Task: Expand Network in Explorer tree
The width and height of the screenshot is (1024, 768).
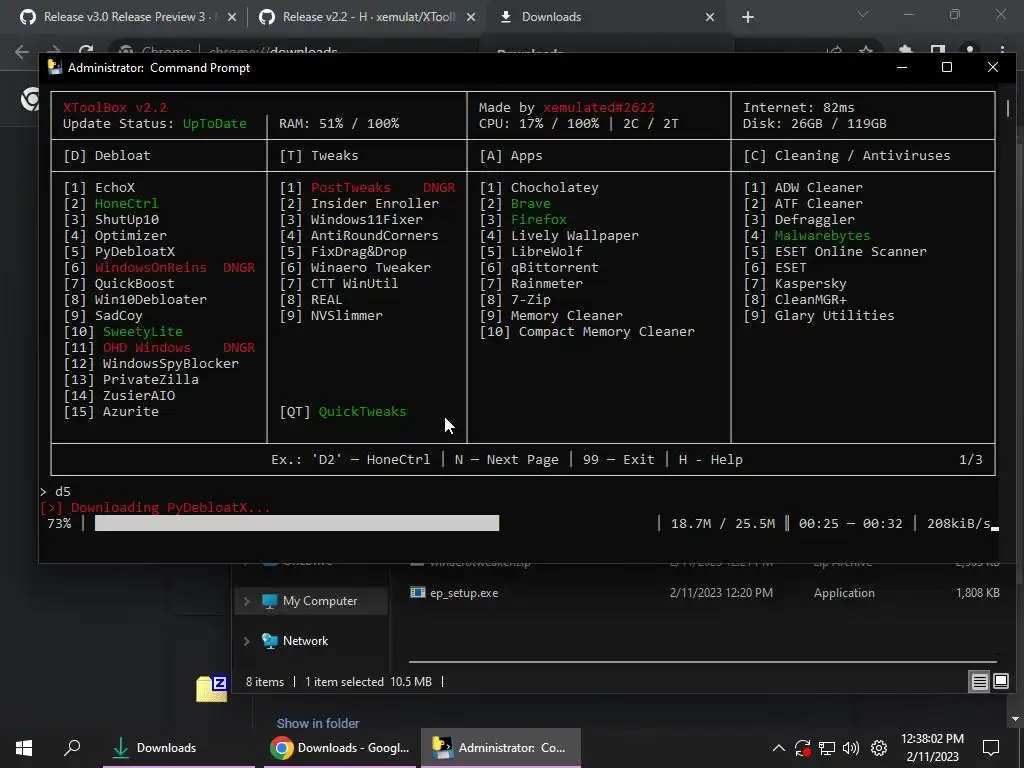Action: (246, 641)
